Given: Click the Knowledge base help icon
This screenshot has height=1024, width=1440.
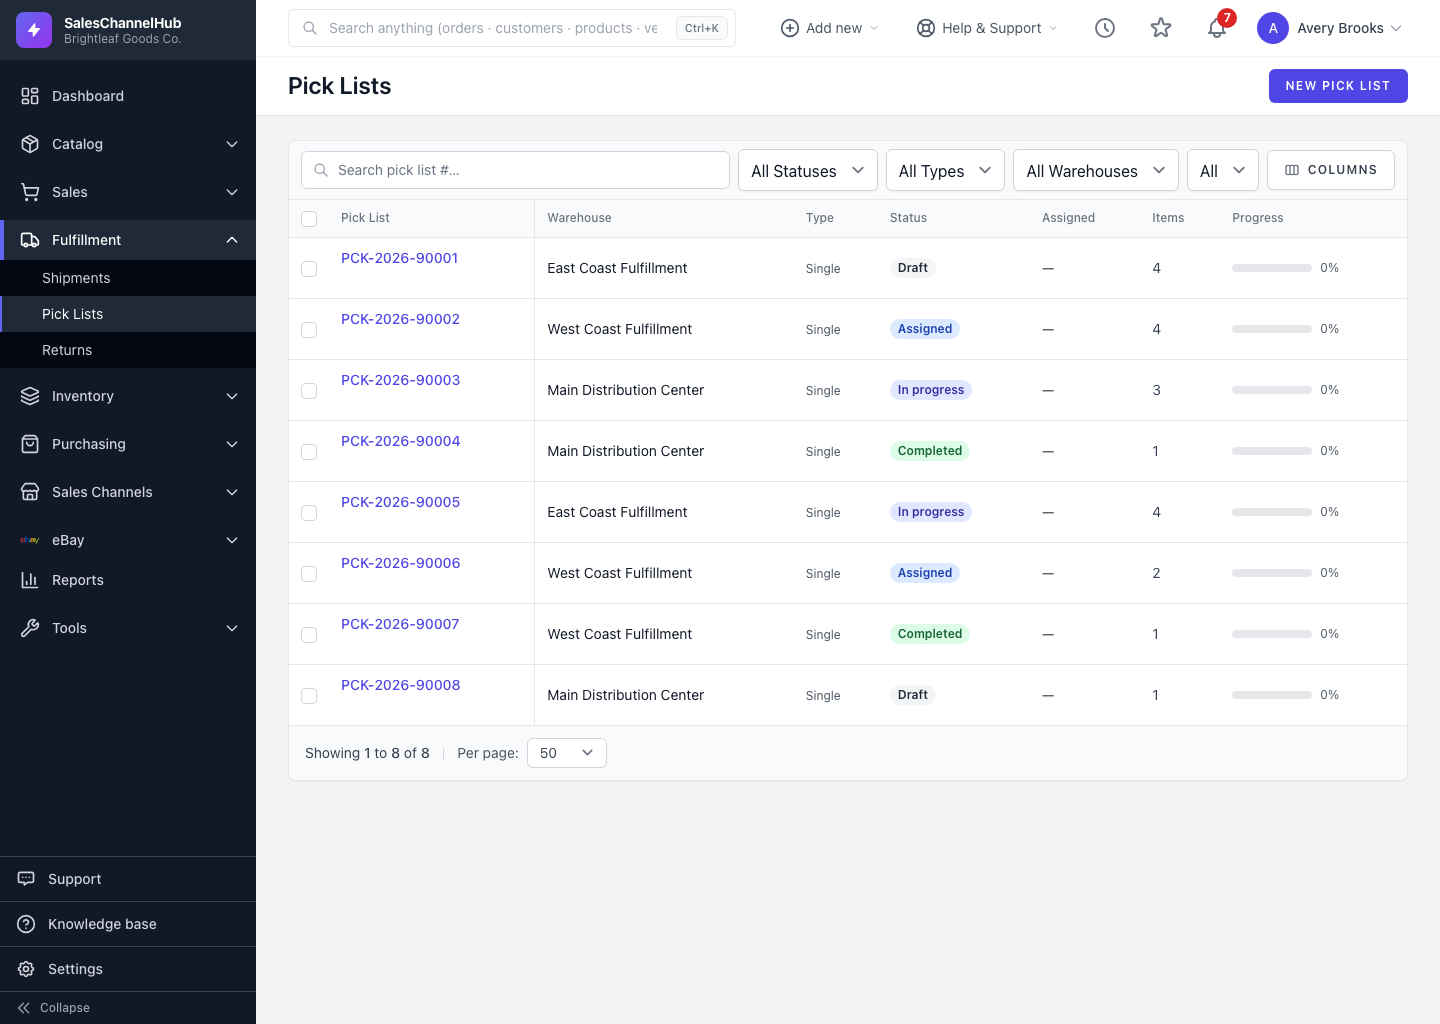Looking at the screenshot, I should (x=27, y=924).
